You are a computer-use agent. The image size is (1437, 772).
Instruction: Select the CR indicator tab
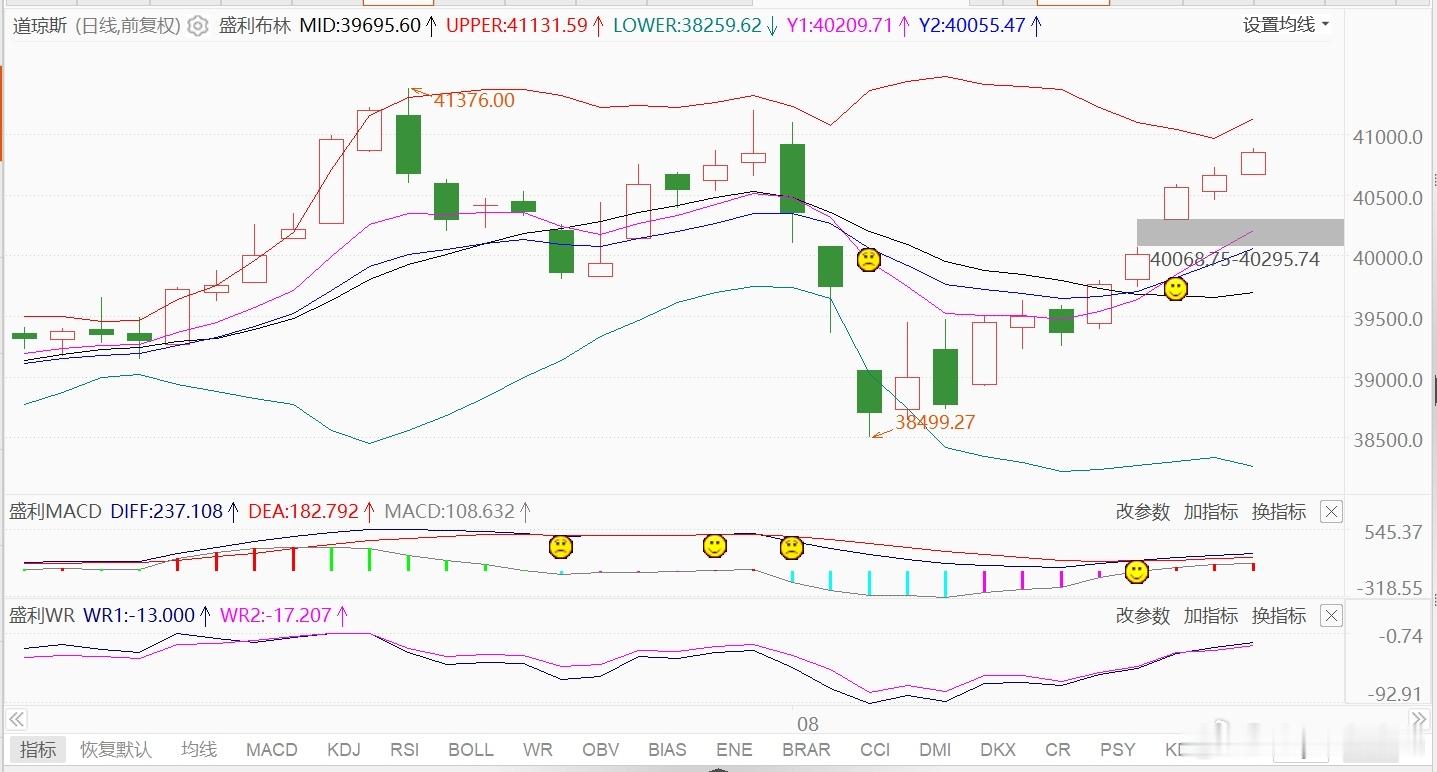click(x=1057, y=749)
